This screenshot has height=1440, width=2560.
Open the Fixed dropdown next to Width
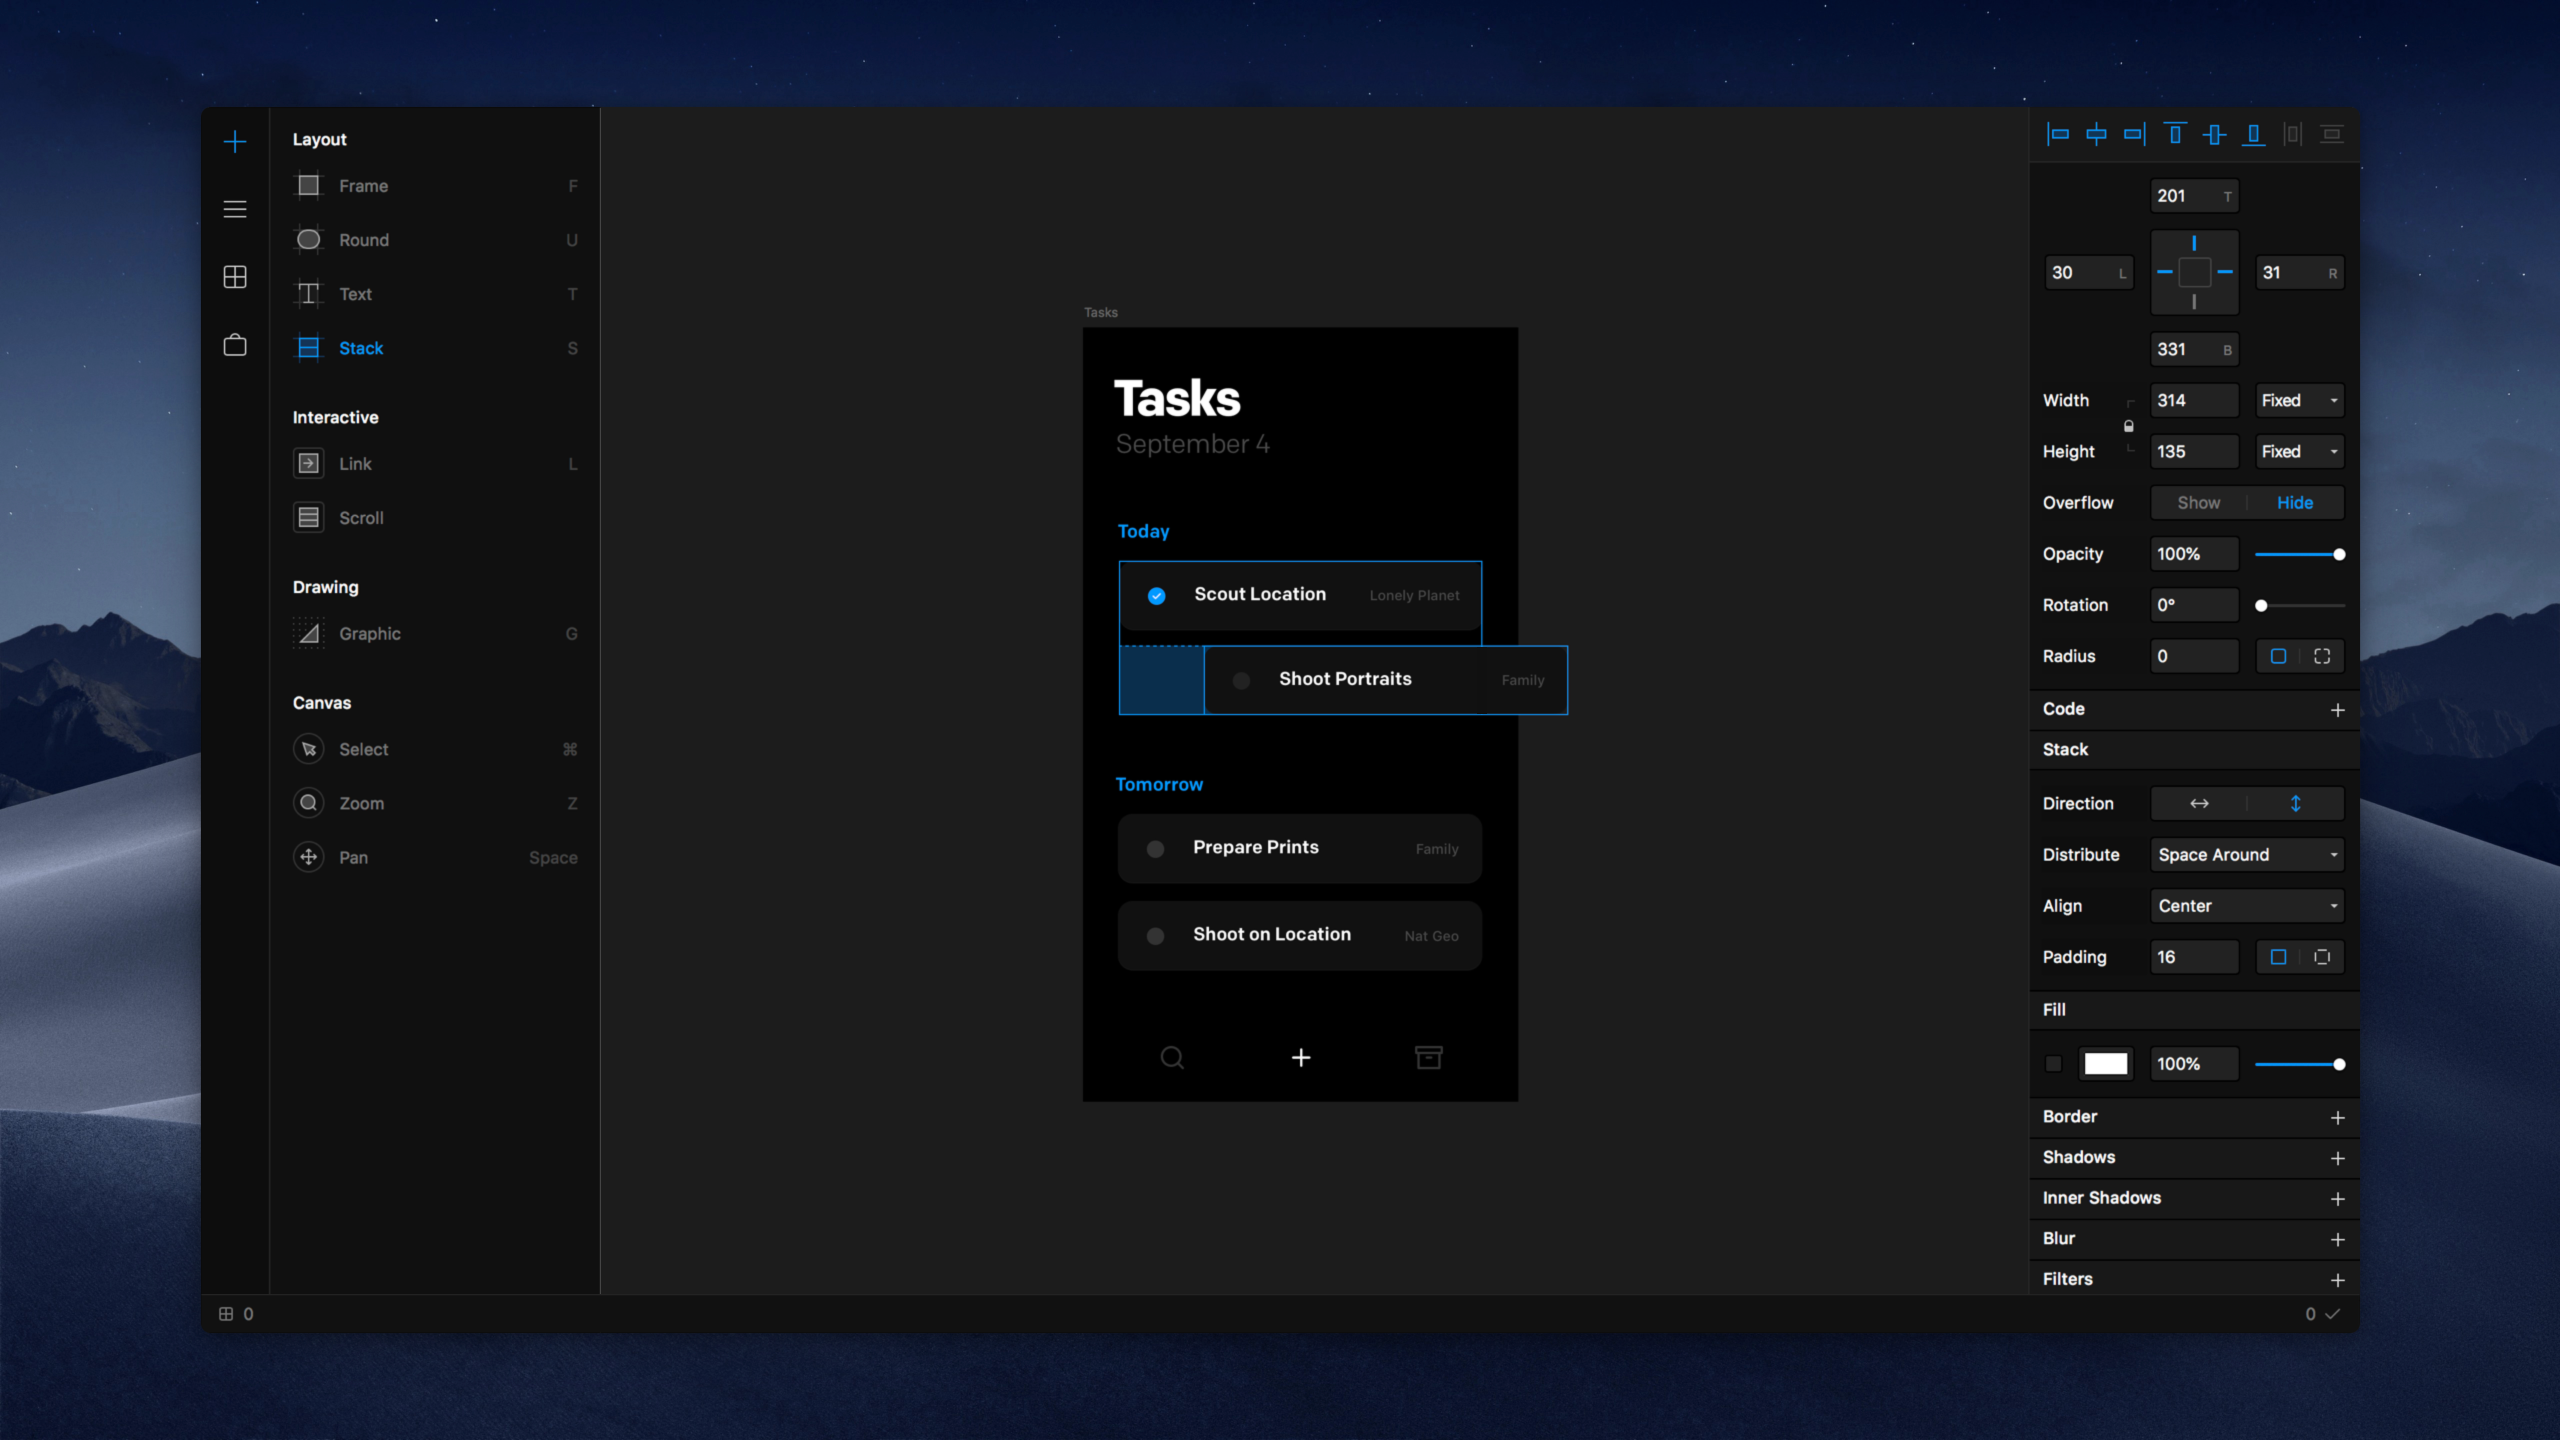[x=2299, y=400]
